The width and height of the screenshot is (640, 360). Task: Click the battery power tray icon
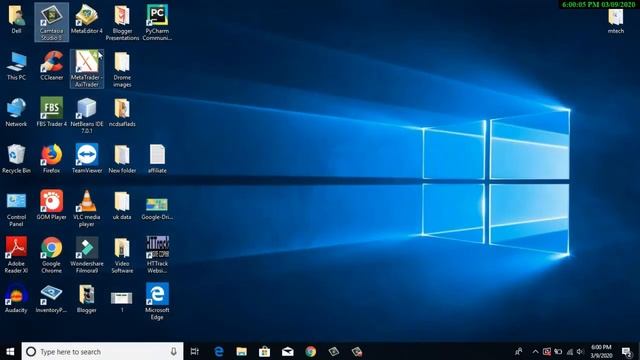tap(558, 351)
